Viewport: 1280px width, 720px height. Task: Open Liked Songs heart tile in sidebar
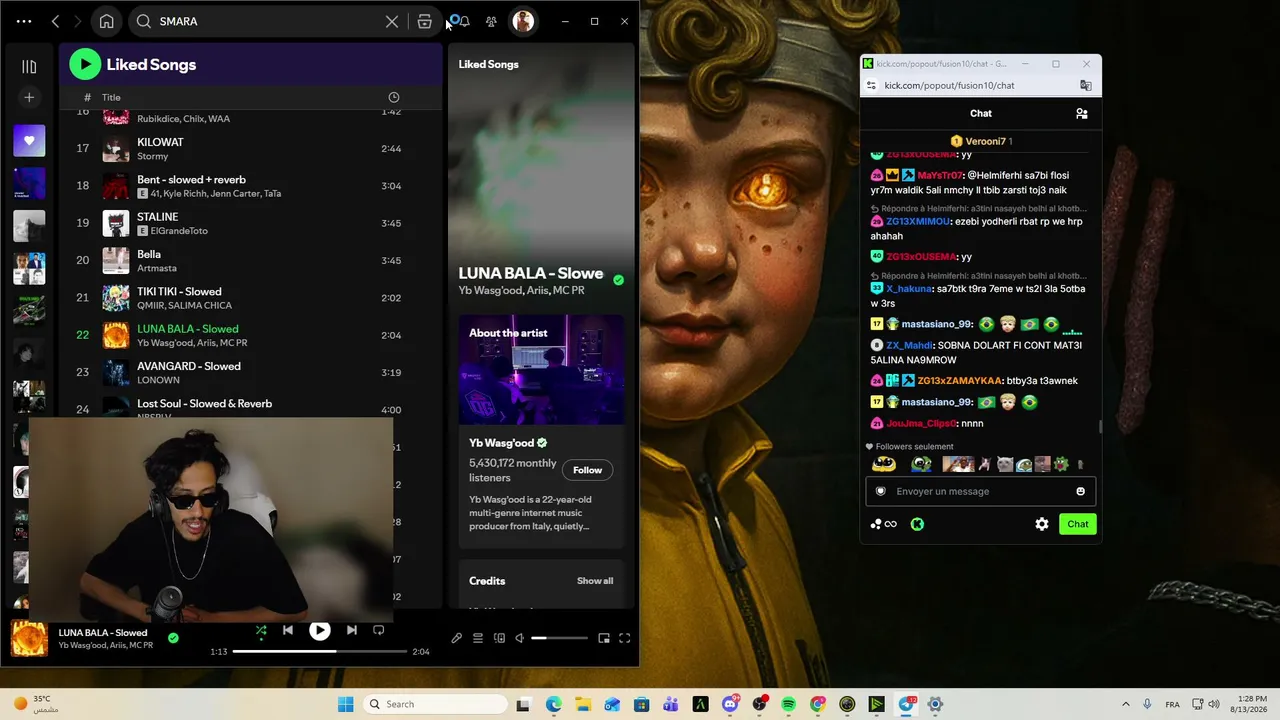point(29,141)
